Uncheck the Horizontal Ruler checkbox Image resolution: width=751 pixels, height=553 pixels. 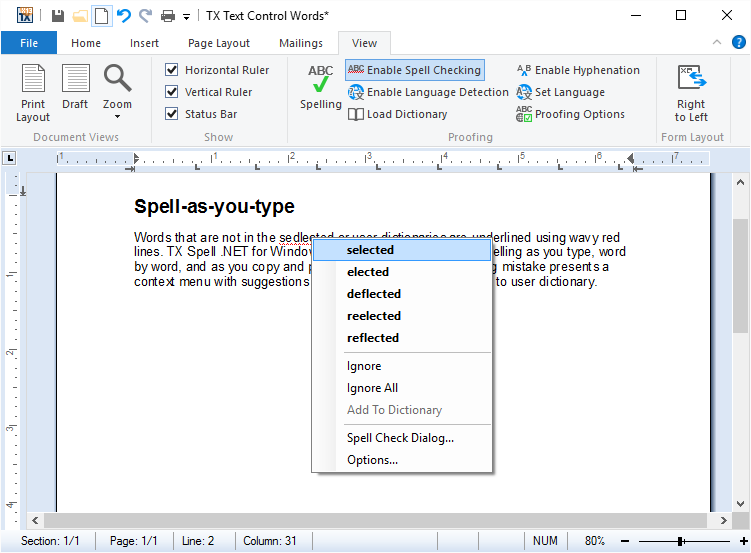pyautogui.click(x=172, y=70)
